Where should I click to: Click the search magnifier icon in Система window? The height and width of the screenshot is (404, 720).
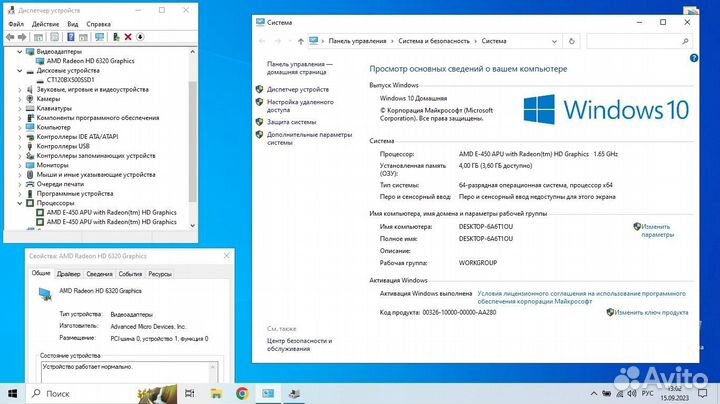[685, 41]
